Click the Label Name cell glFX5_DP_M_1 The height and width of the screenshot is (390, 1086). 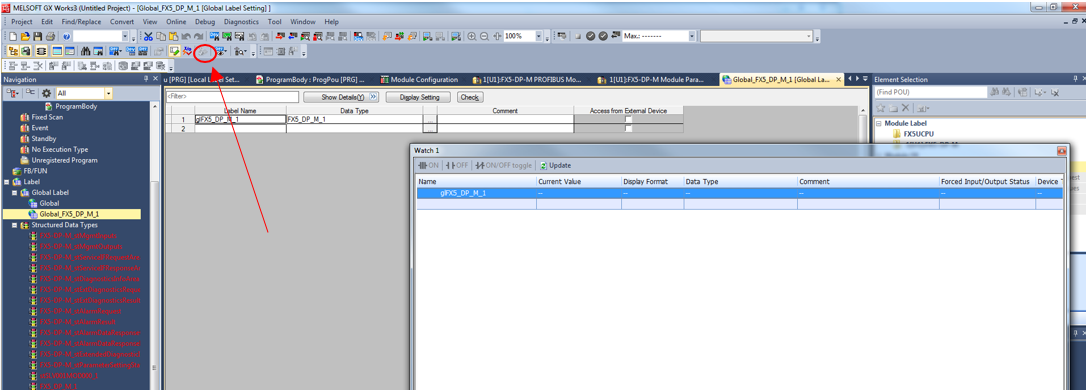[x=240, y=120]
